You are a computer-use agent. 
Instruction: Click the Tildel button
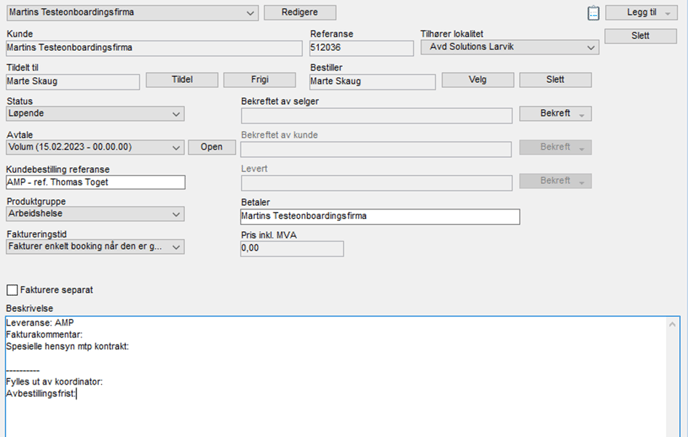[x=181, y=80]
